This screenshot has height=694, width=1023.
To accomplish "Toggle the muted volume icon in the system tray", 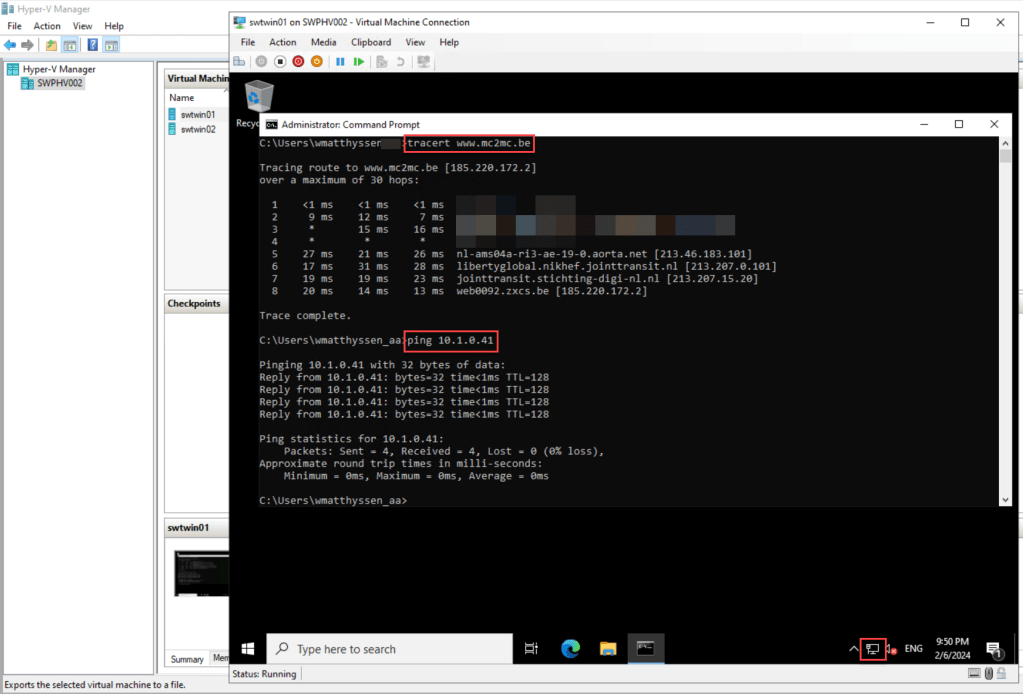I will click(892, 649).
